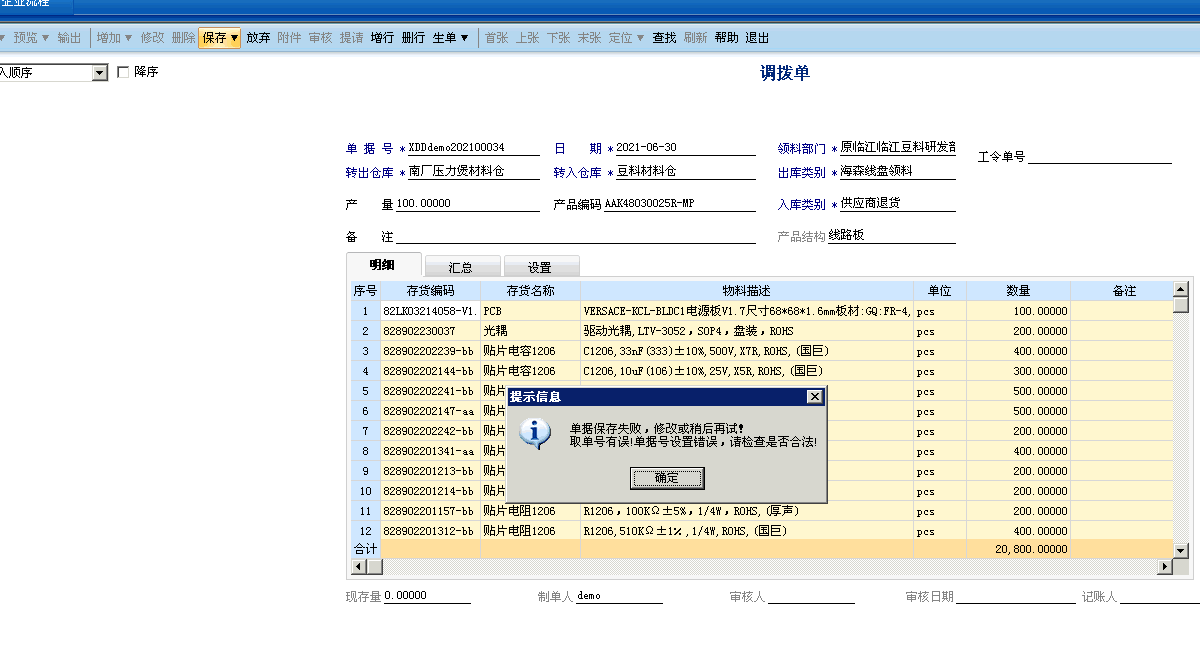Click the 备注 column header in the table
The height and width of the screenshot is (649, 1200).
pyautogui.click(x=1124, y=291)
